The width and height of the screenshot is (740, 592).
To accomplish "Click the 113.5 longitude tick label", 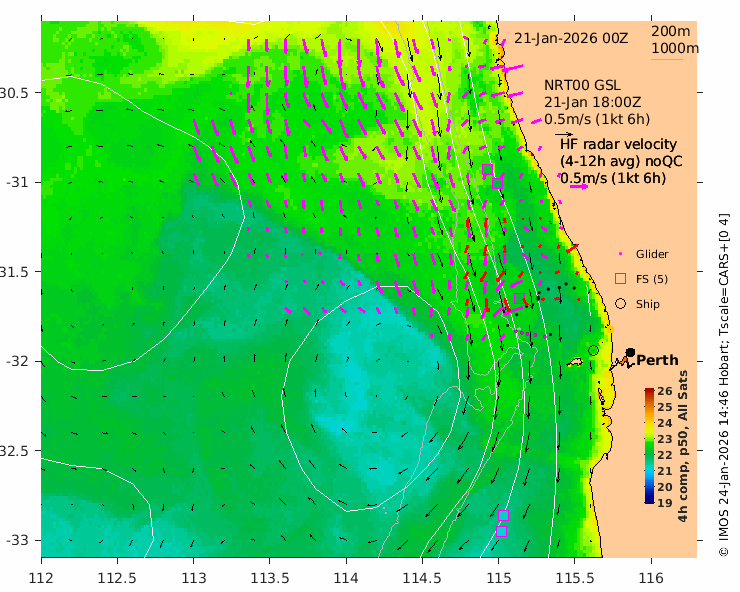I will [x=269, y=578].
